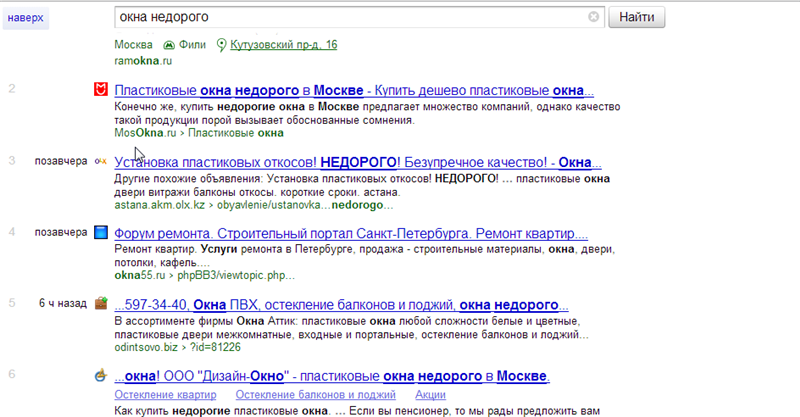This screenshot has width=800, height=417.
Task: Click MosOkna.ru breadcrumb URL
Action: tap(145, 133)
